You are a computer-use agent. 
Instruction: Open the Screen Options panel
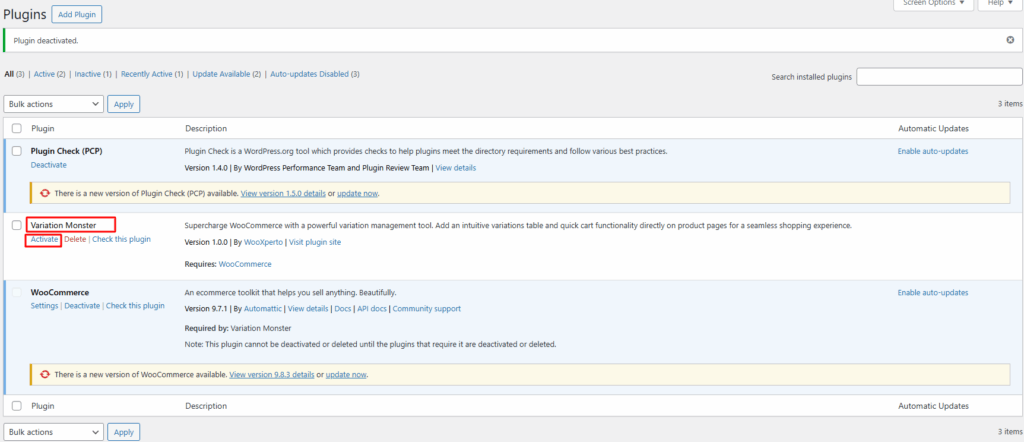pyautogui.click(x=933, y=3)
